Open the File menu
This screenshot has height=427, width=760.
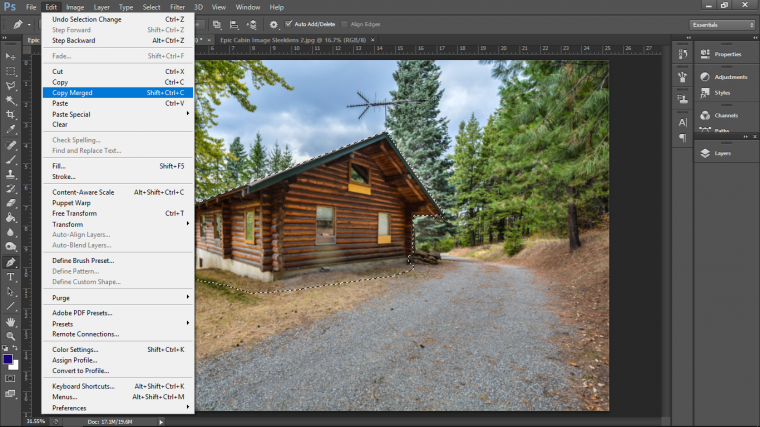[x=31, y=7]
